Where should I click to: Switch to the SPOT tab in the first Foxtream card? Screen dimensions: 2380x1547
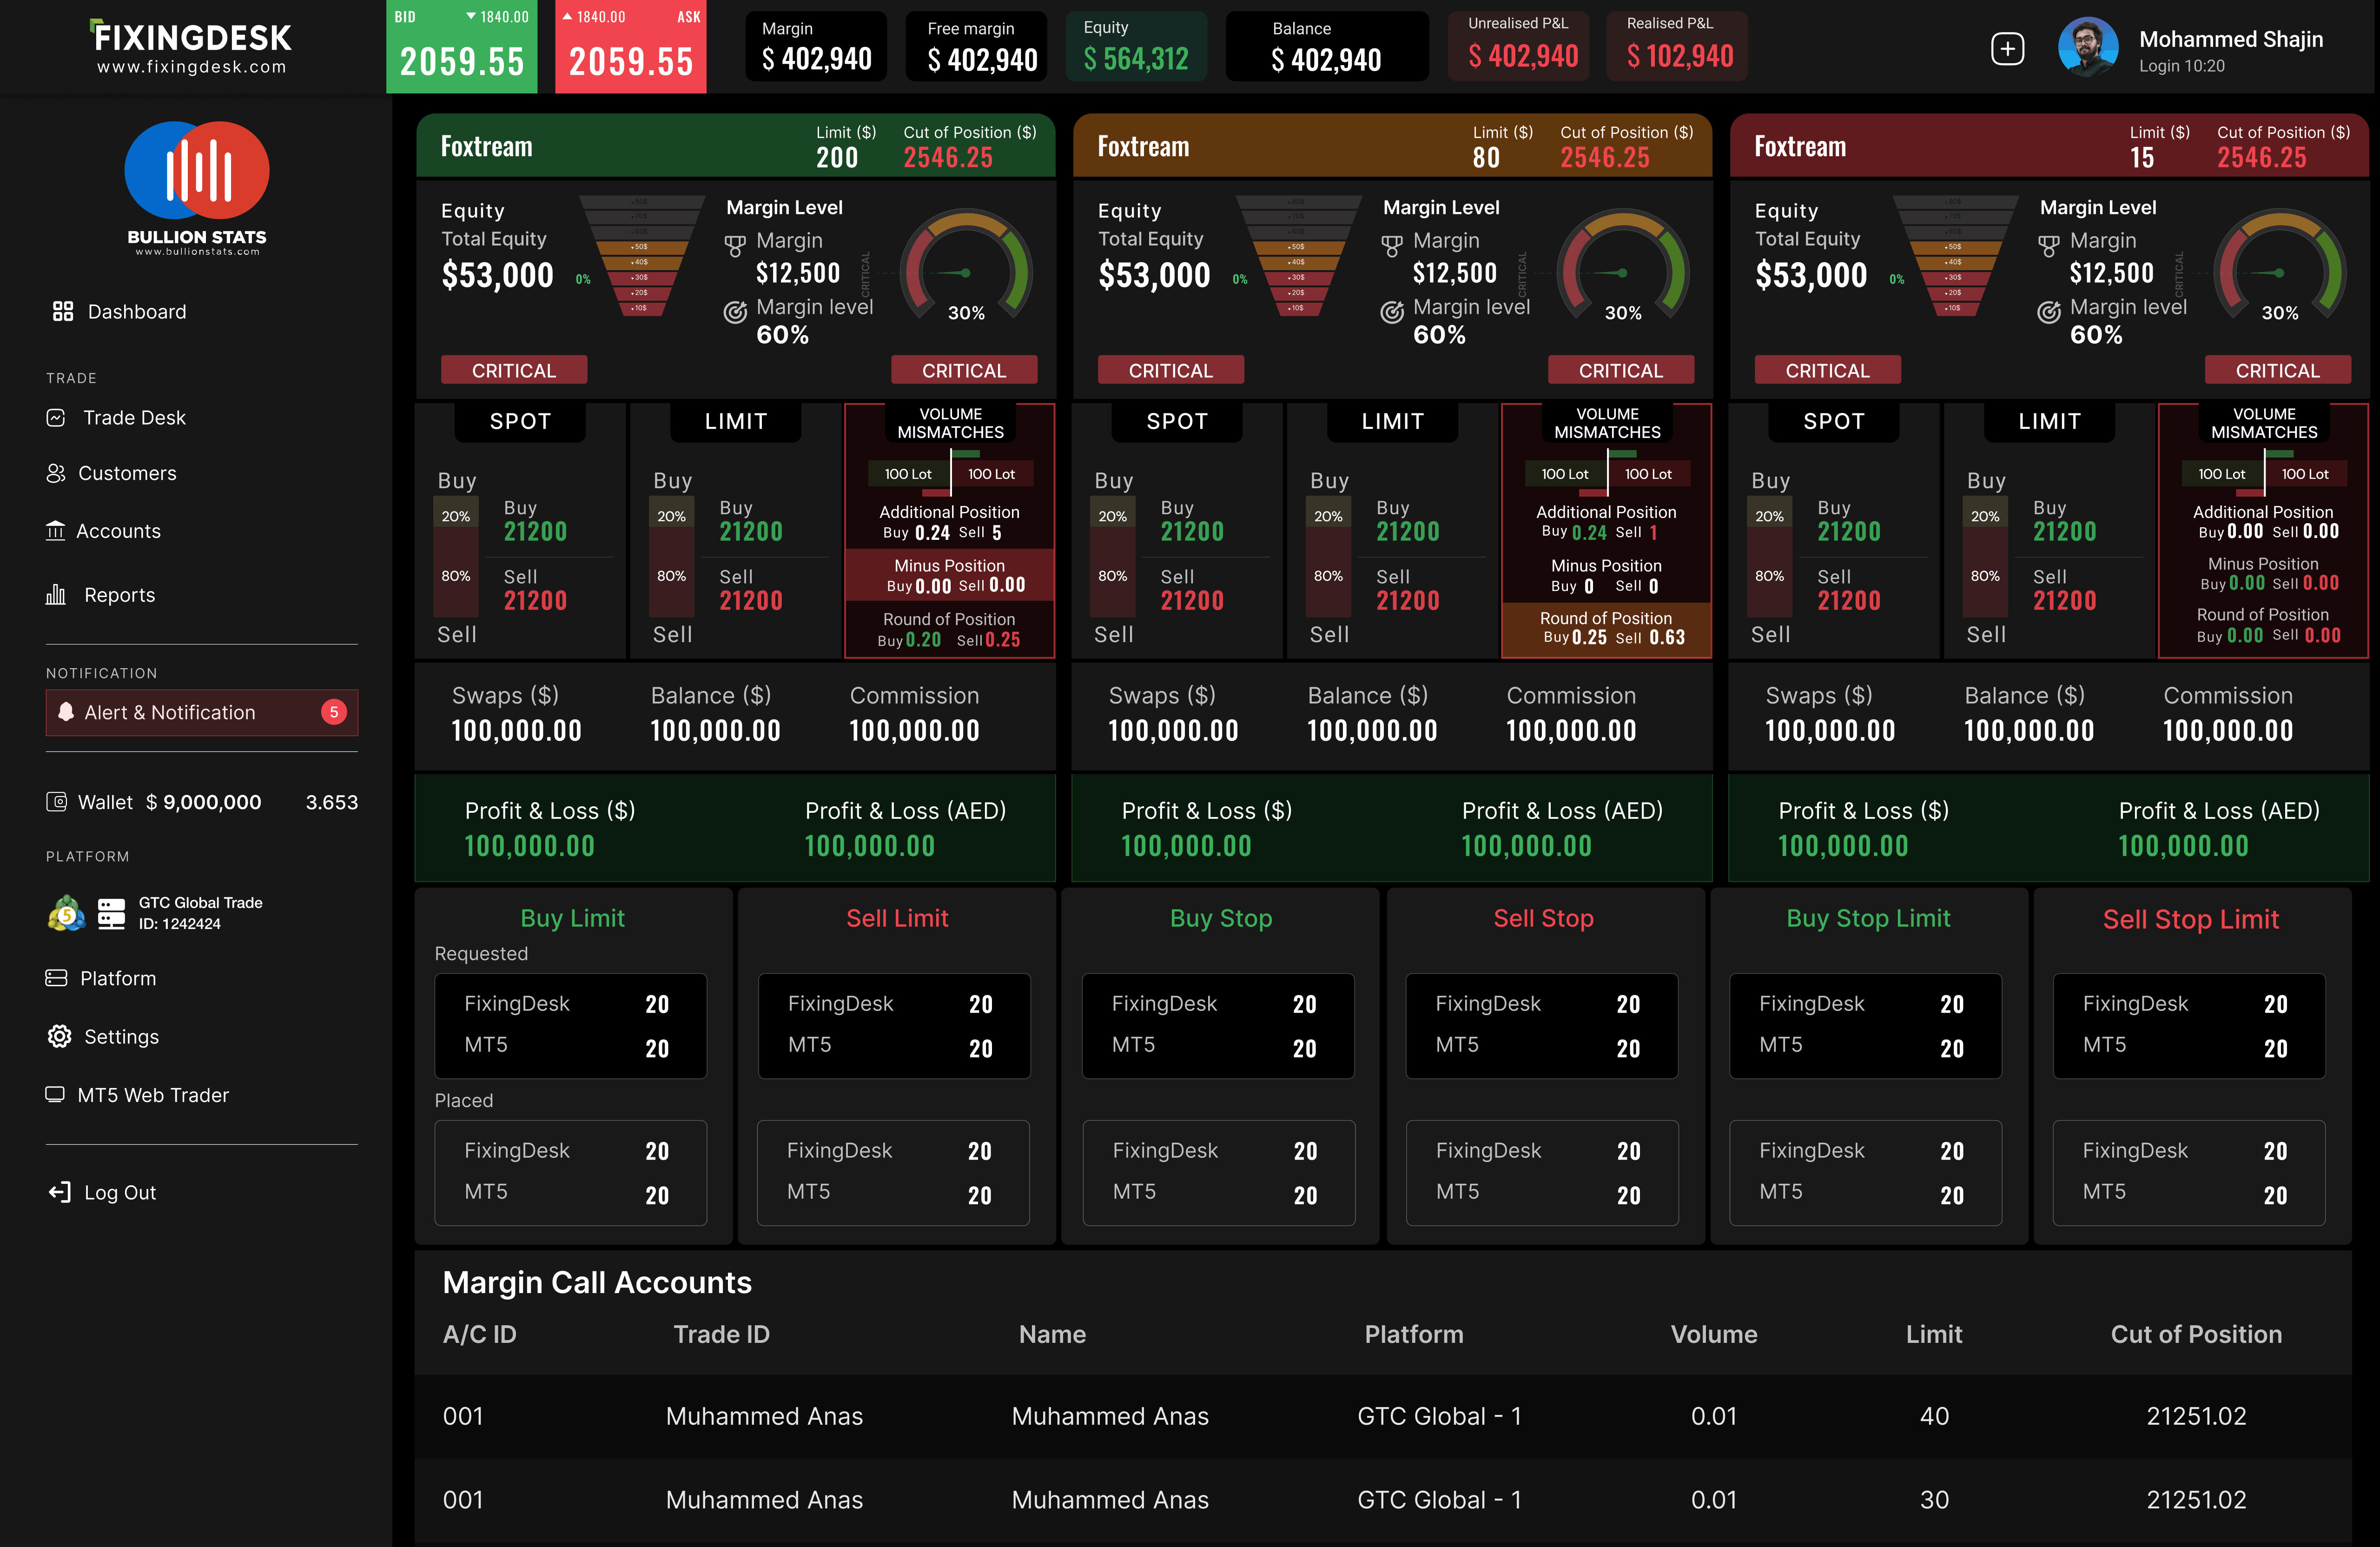click(520, 421)
